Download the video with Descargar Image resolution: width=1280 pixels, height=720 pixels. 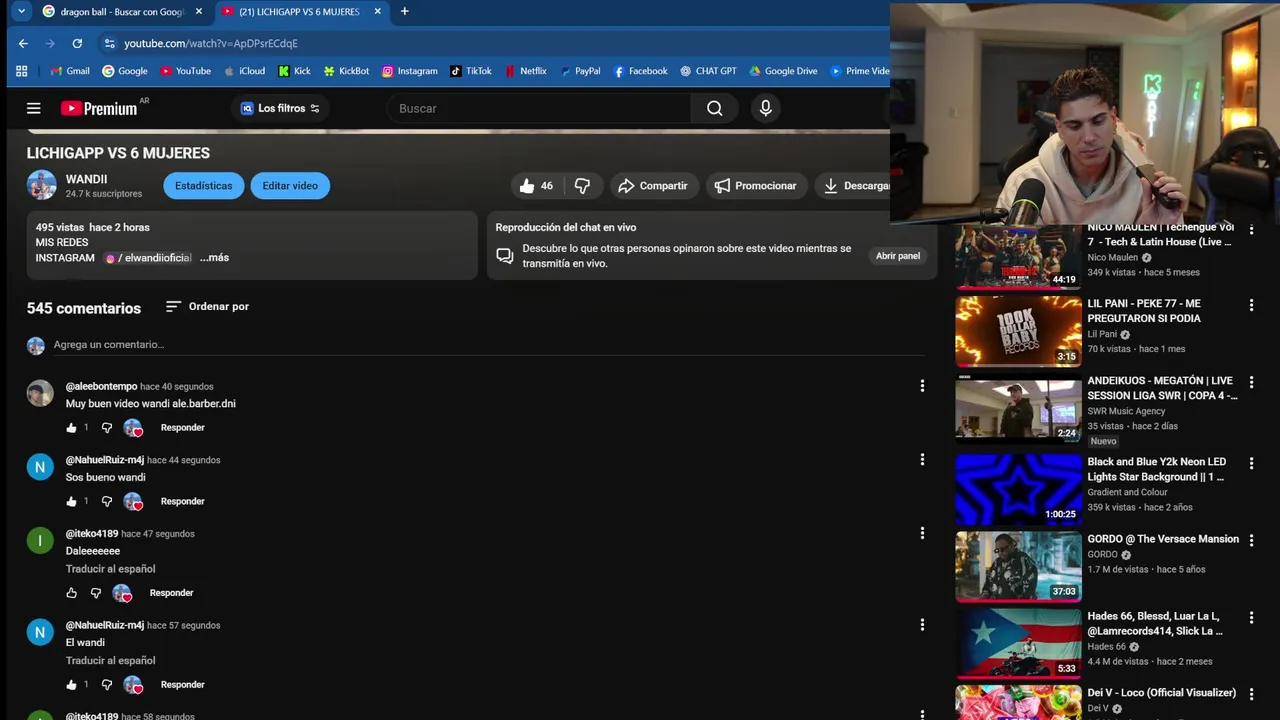point(853,186)
